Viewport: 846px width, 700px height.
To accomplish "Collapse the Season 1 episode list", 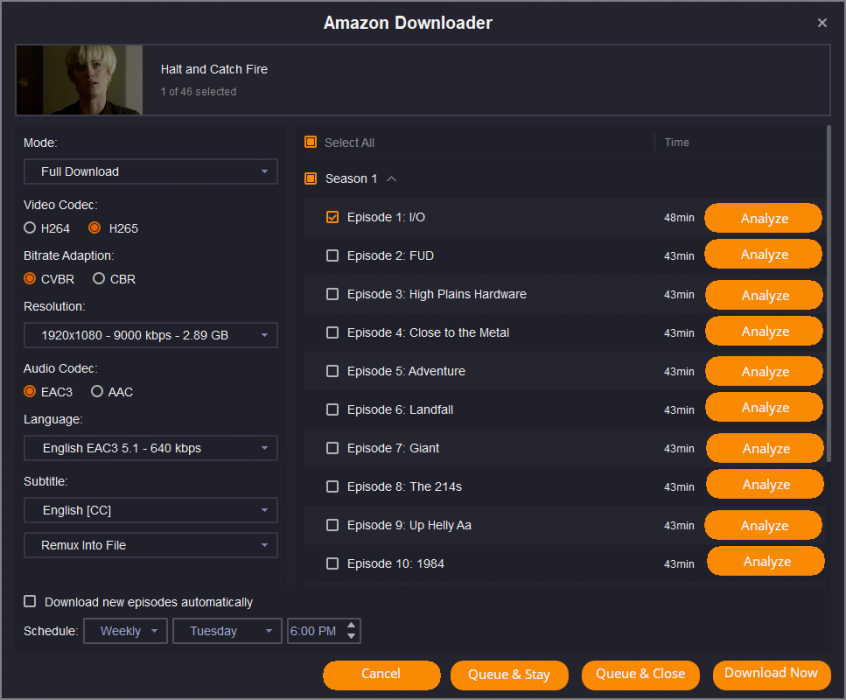I will coord(391,179).
